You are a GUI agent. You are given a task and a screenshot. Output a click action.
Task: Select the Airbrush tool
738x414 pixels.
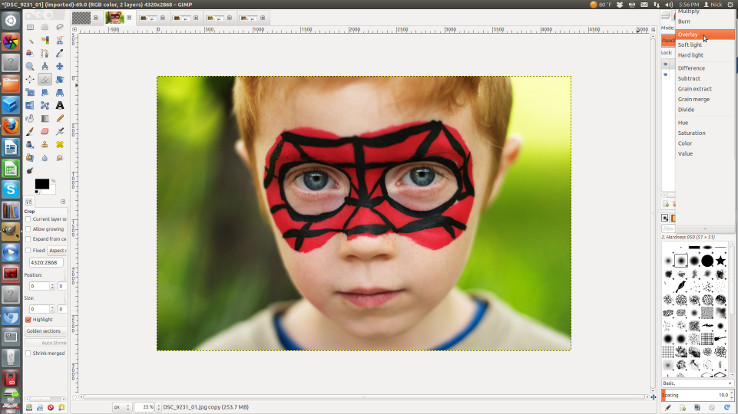(x=60, y=132)
